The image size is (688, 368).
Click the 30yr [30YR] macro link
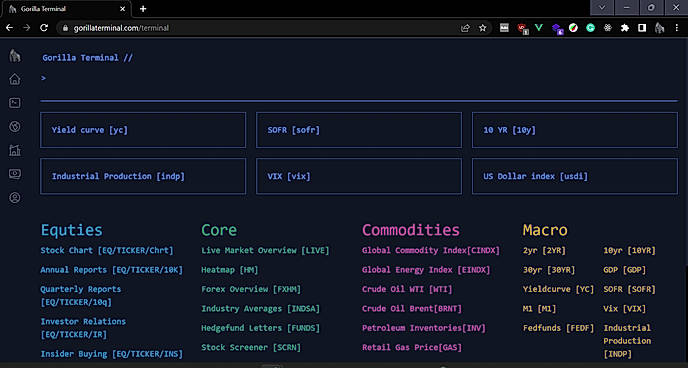[549, 270]
